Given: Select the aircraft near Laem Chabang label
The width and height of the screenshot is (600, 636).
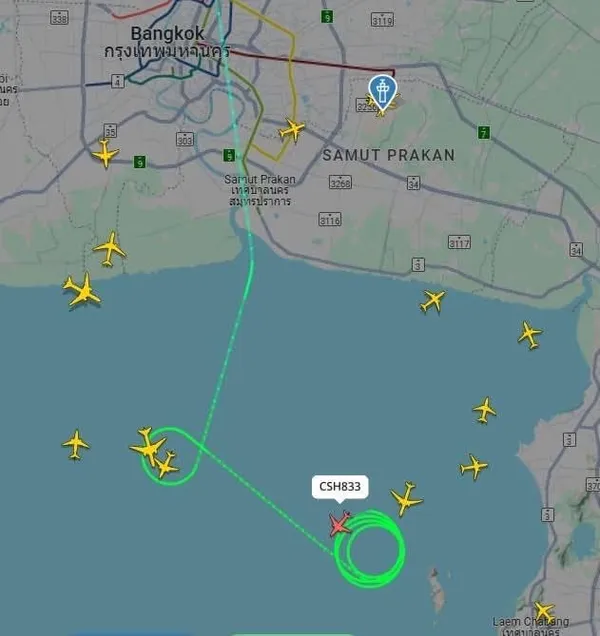Looking at the screenshot, I should pos(543,612).
